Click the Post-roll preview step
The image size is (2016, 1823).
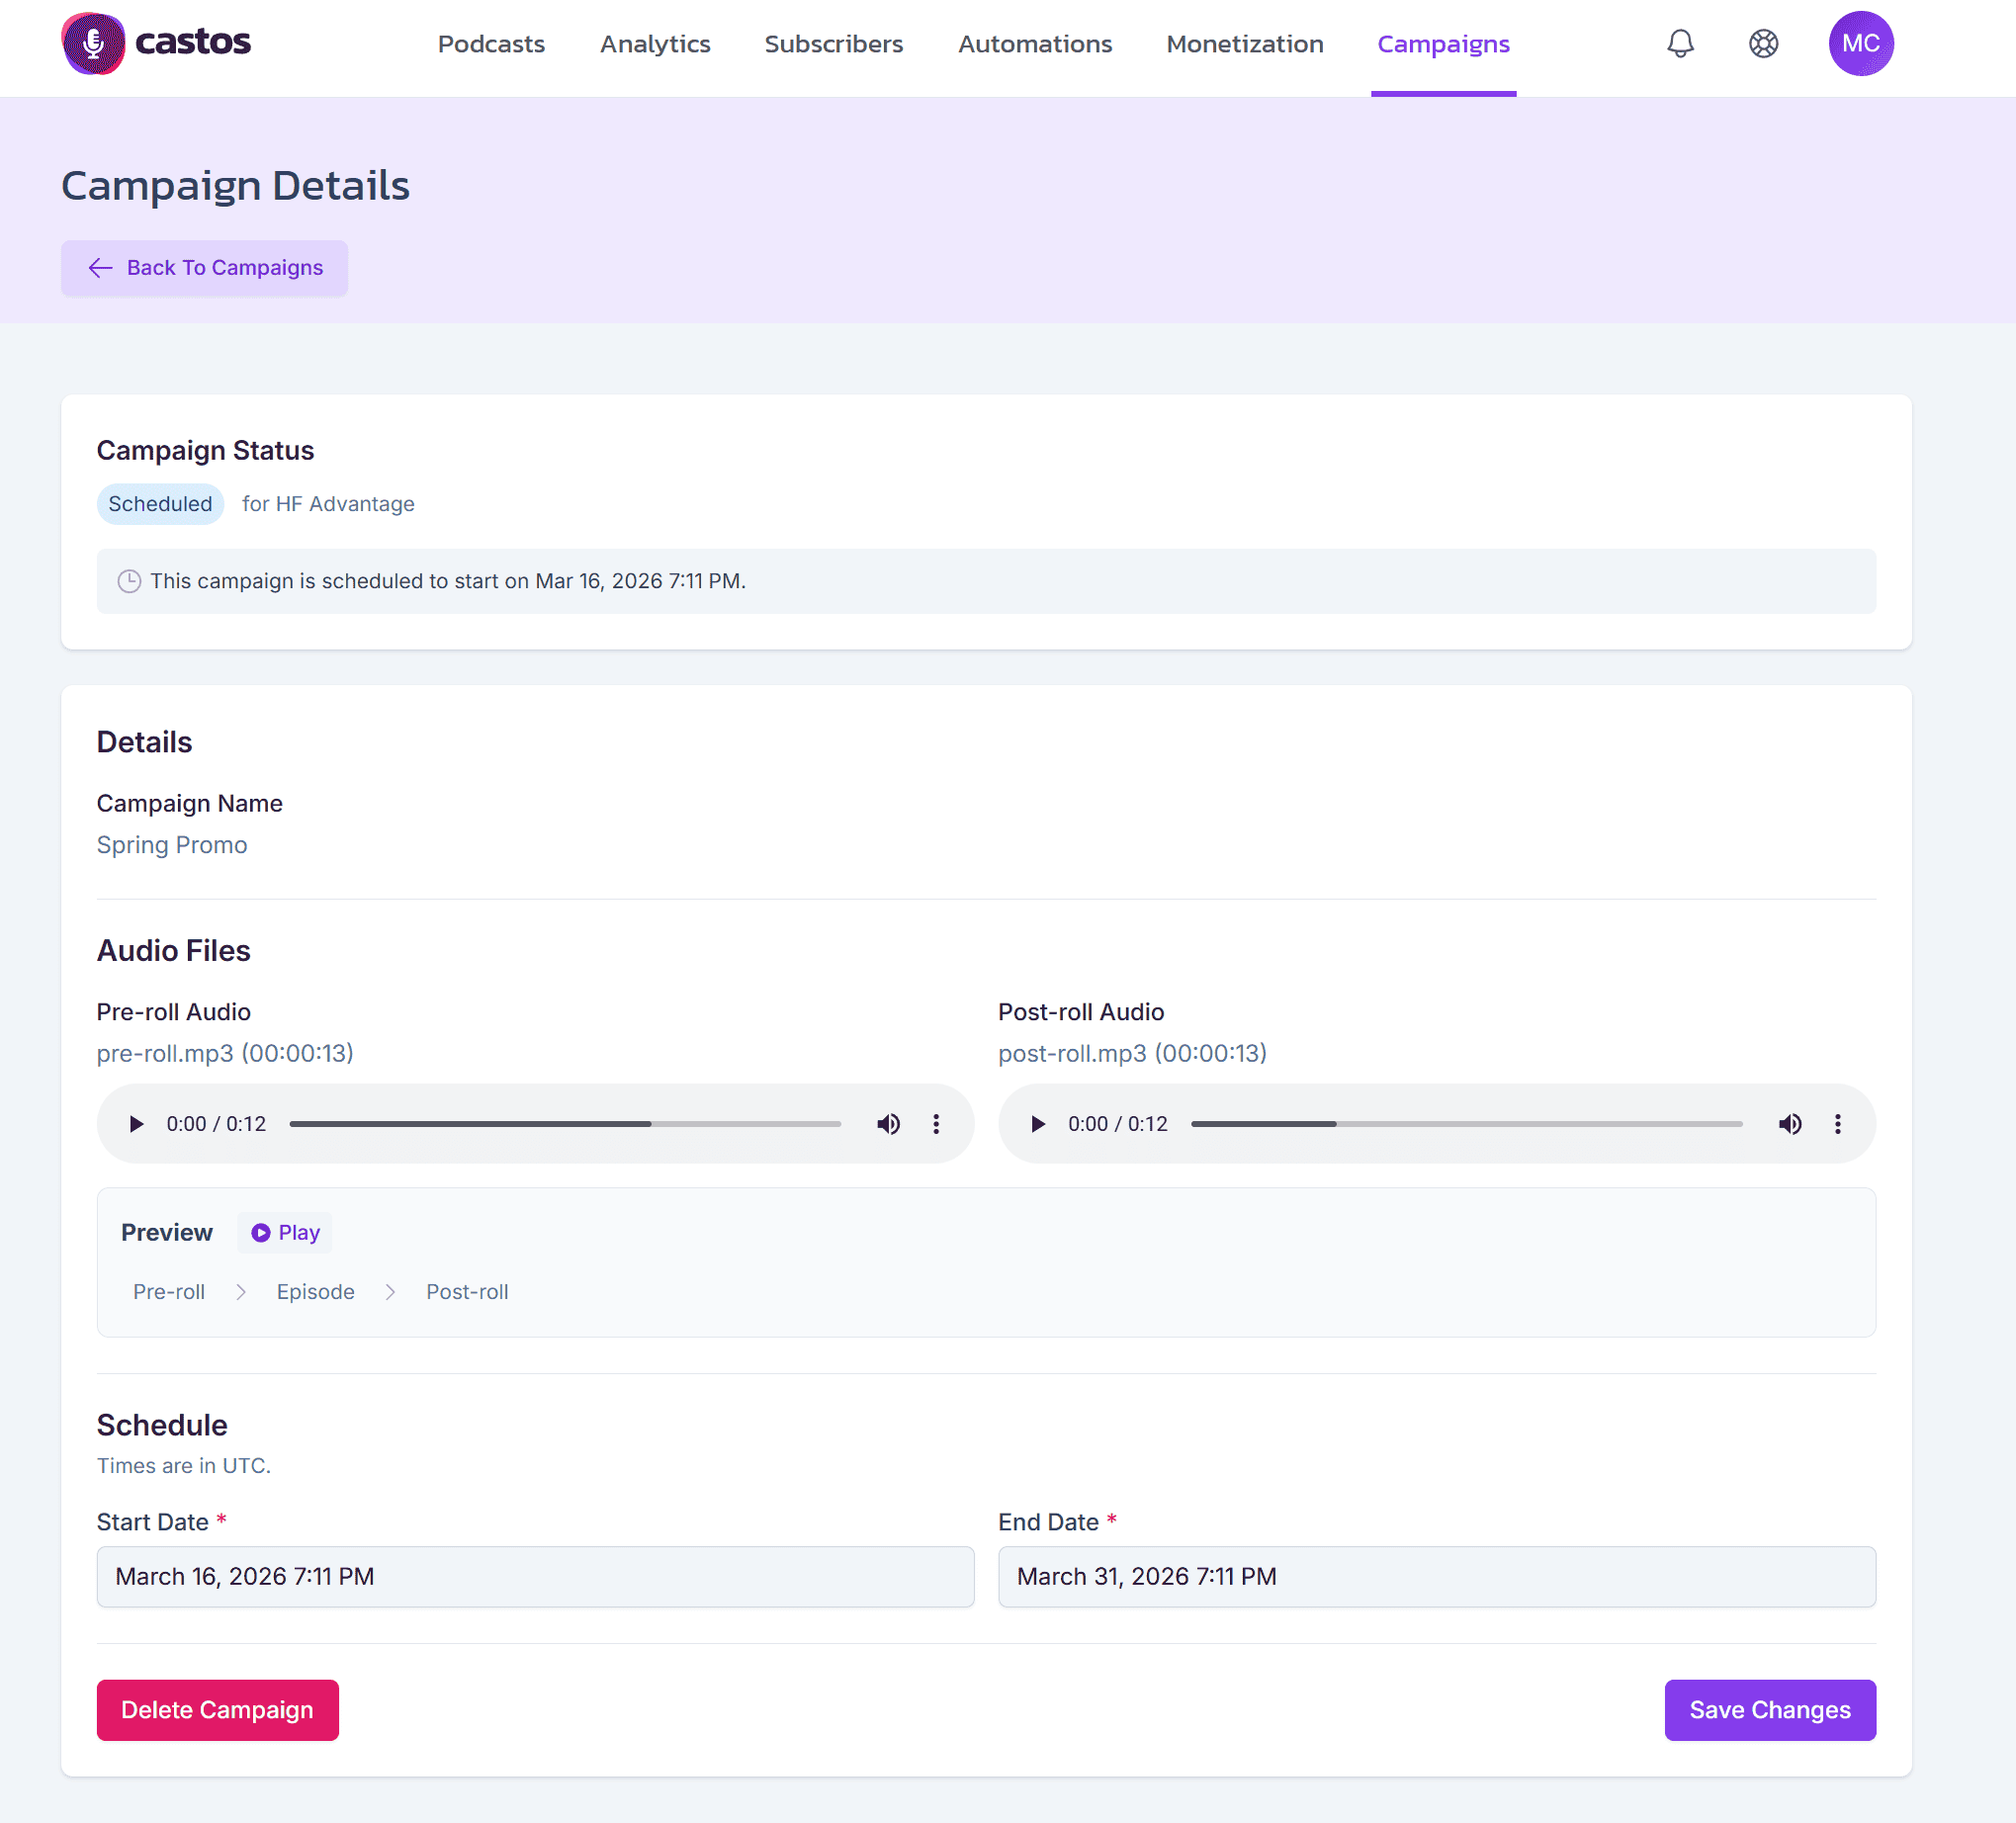pos(467,1292)
